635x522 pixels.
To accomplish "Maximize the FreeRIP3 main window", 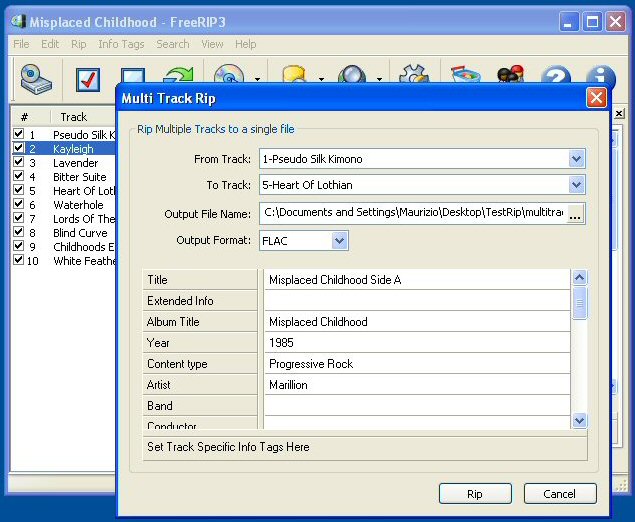I will (x=592, y=21).
